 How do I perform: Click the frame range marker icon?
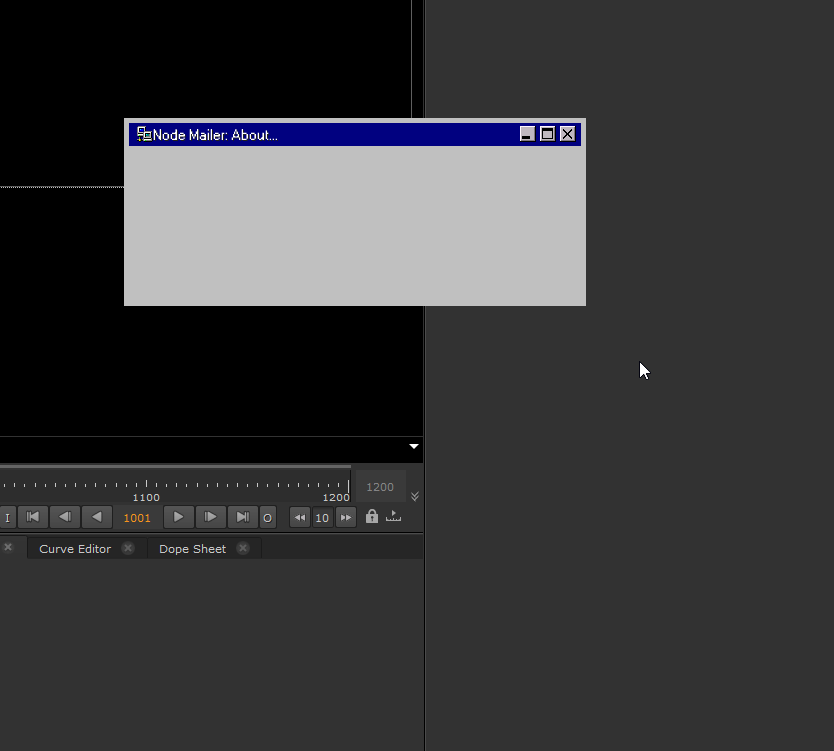tap(393, 516)
